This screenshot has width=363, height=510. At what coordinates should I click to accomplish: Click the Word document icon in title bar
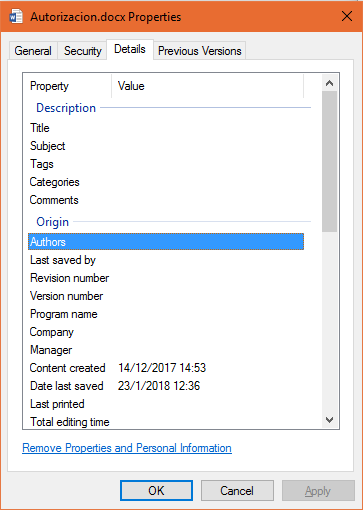16,16
